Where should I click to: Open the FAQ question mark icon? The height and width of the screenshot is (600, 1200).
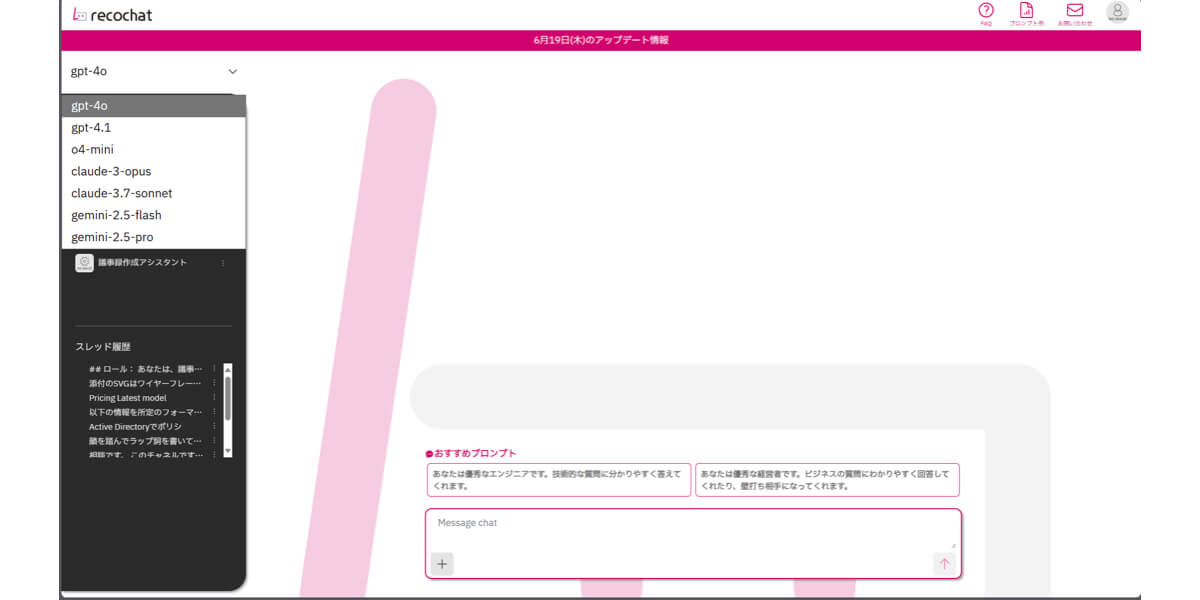point(986,10)
